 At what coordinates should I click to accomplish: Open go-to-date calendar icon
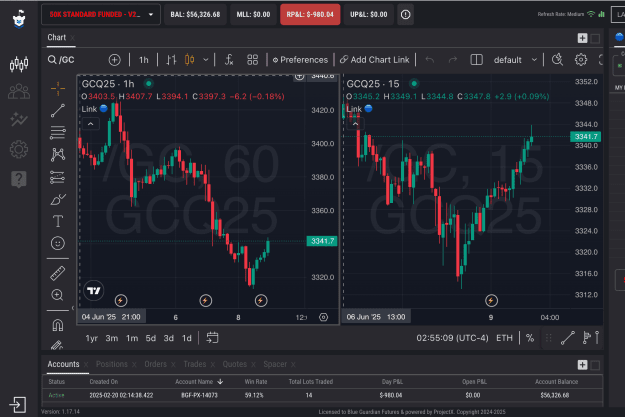click(212, 338)
